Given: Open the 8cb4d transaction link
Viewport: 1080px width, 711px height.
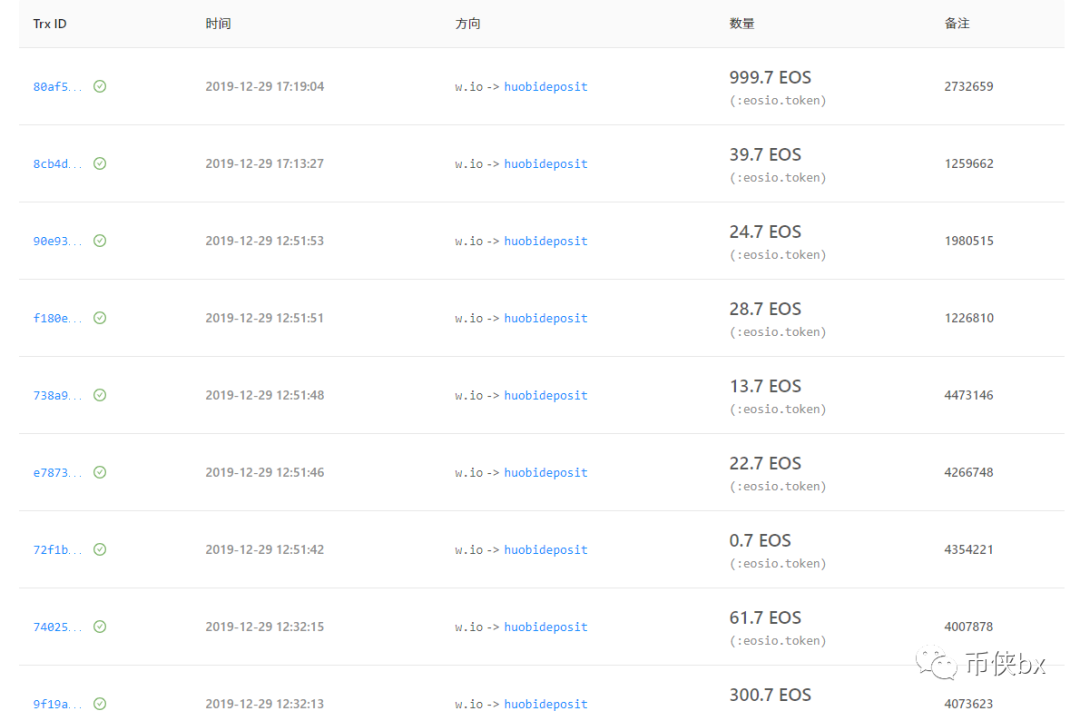Looking at the screenshot, I should [57, 164].
